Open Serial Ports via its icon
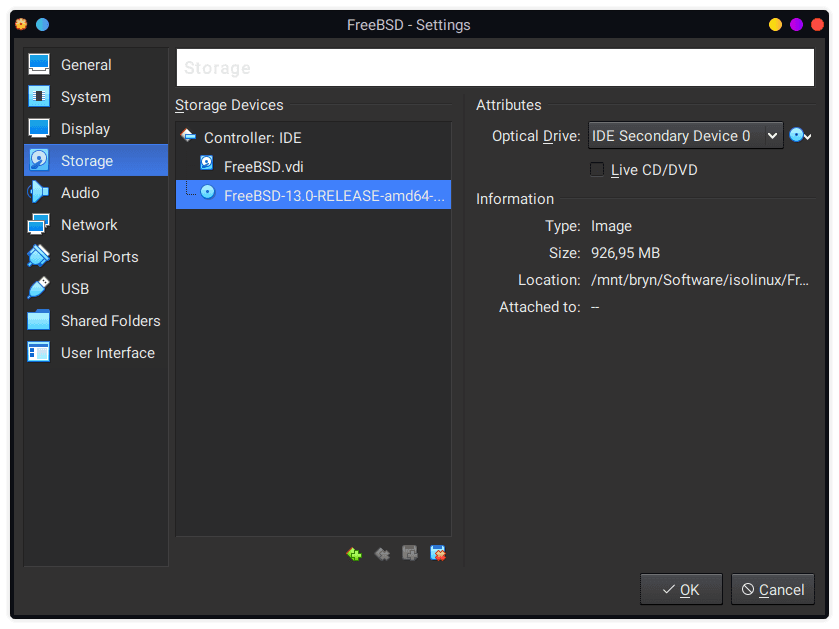839x629 pixels. [x=39, y=257]
